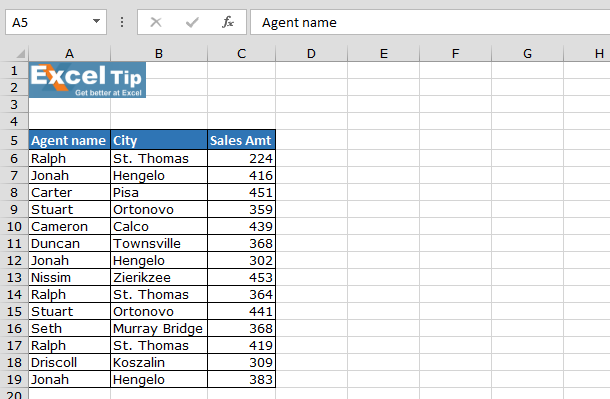This screenshot has width=610, height=399.
Task: Open the Insert Function fx icon
Action: [228, 22]
